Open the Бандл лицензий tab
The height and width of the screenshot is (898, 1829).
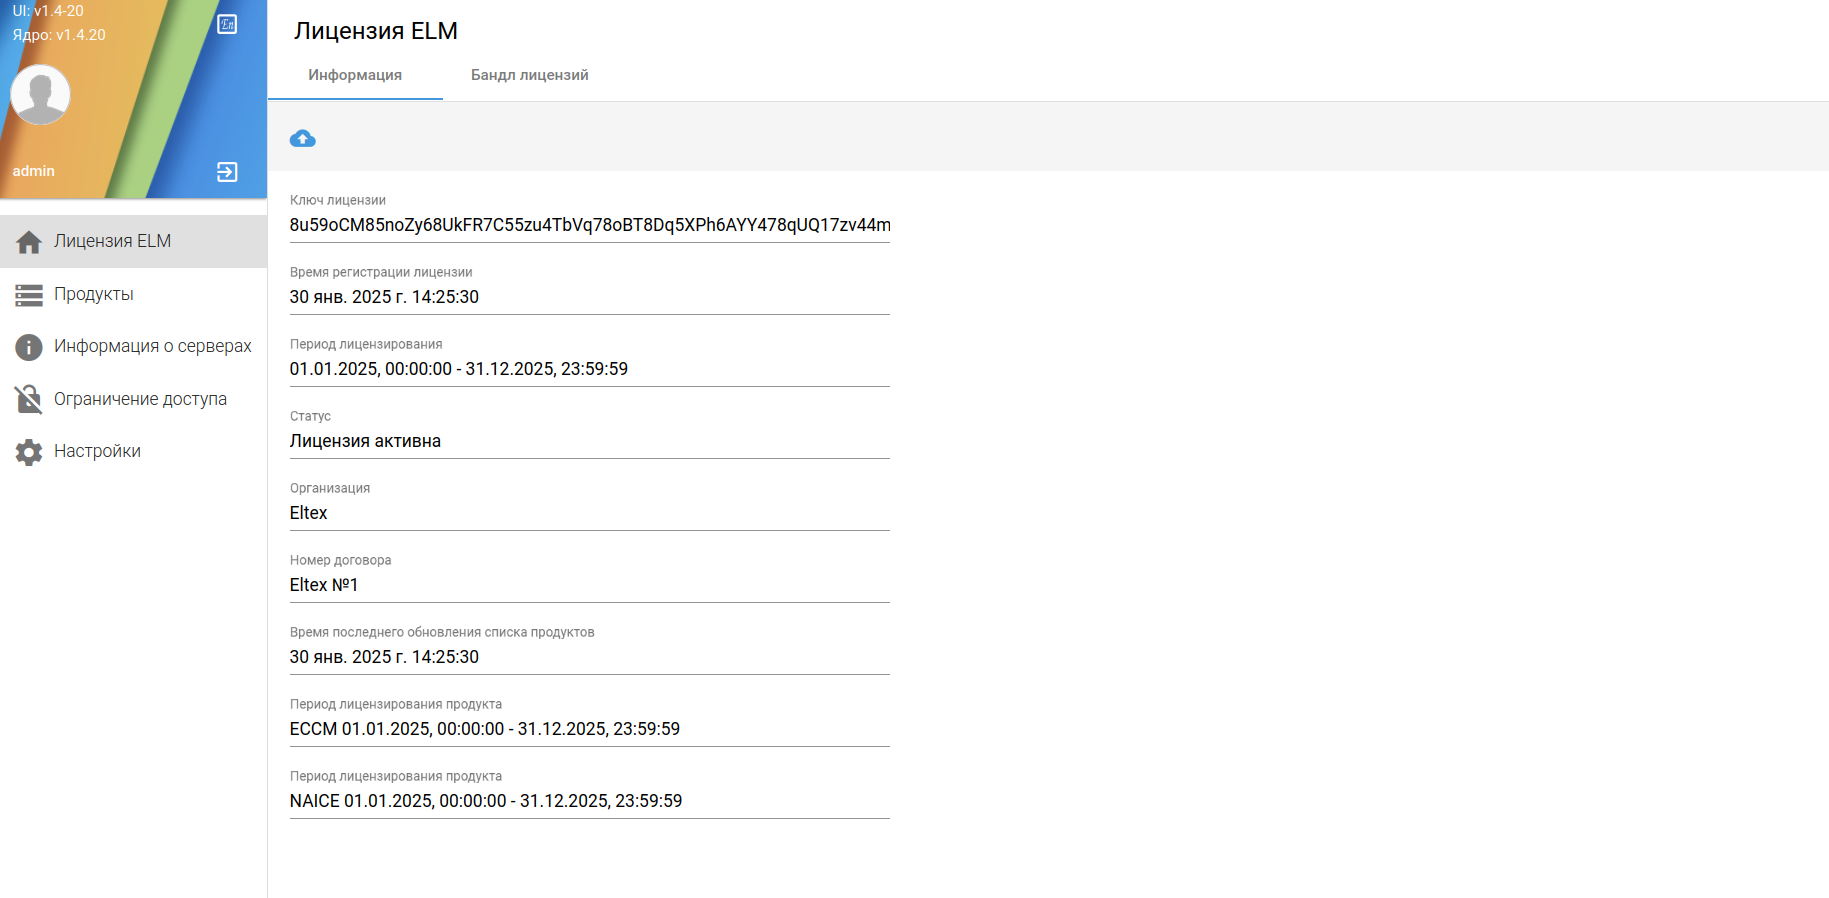tap(530, 75)
